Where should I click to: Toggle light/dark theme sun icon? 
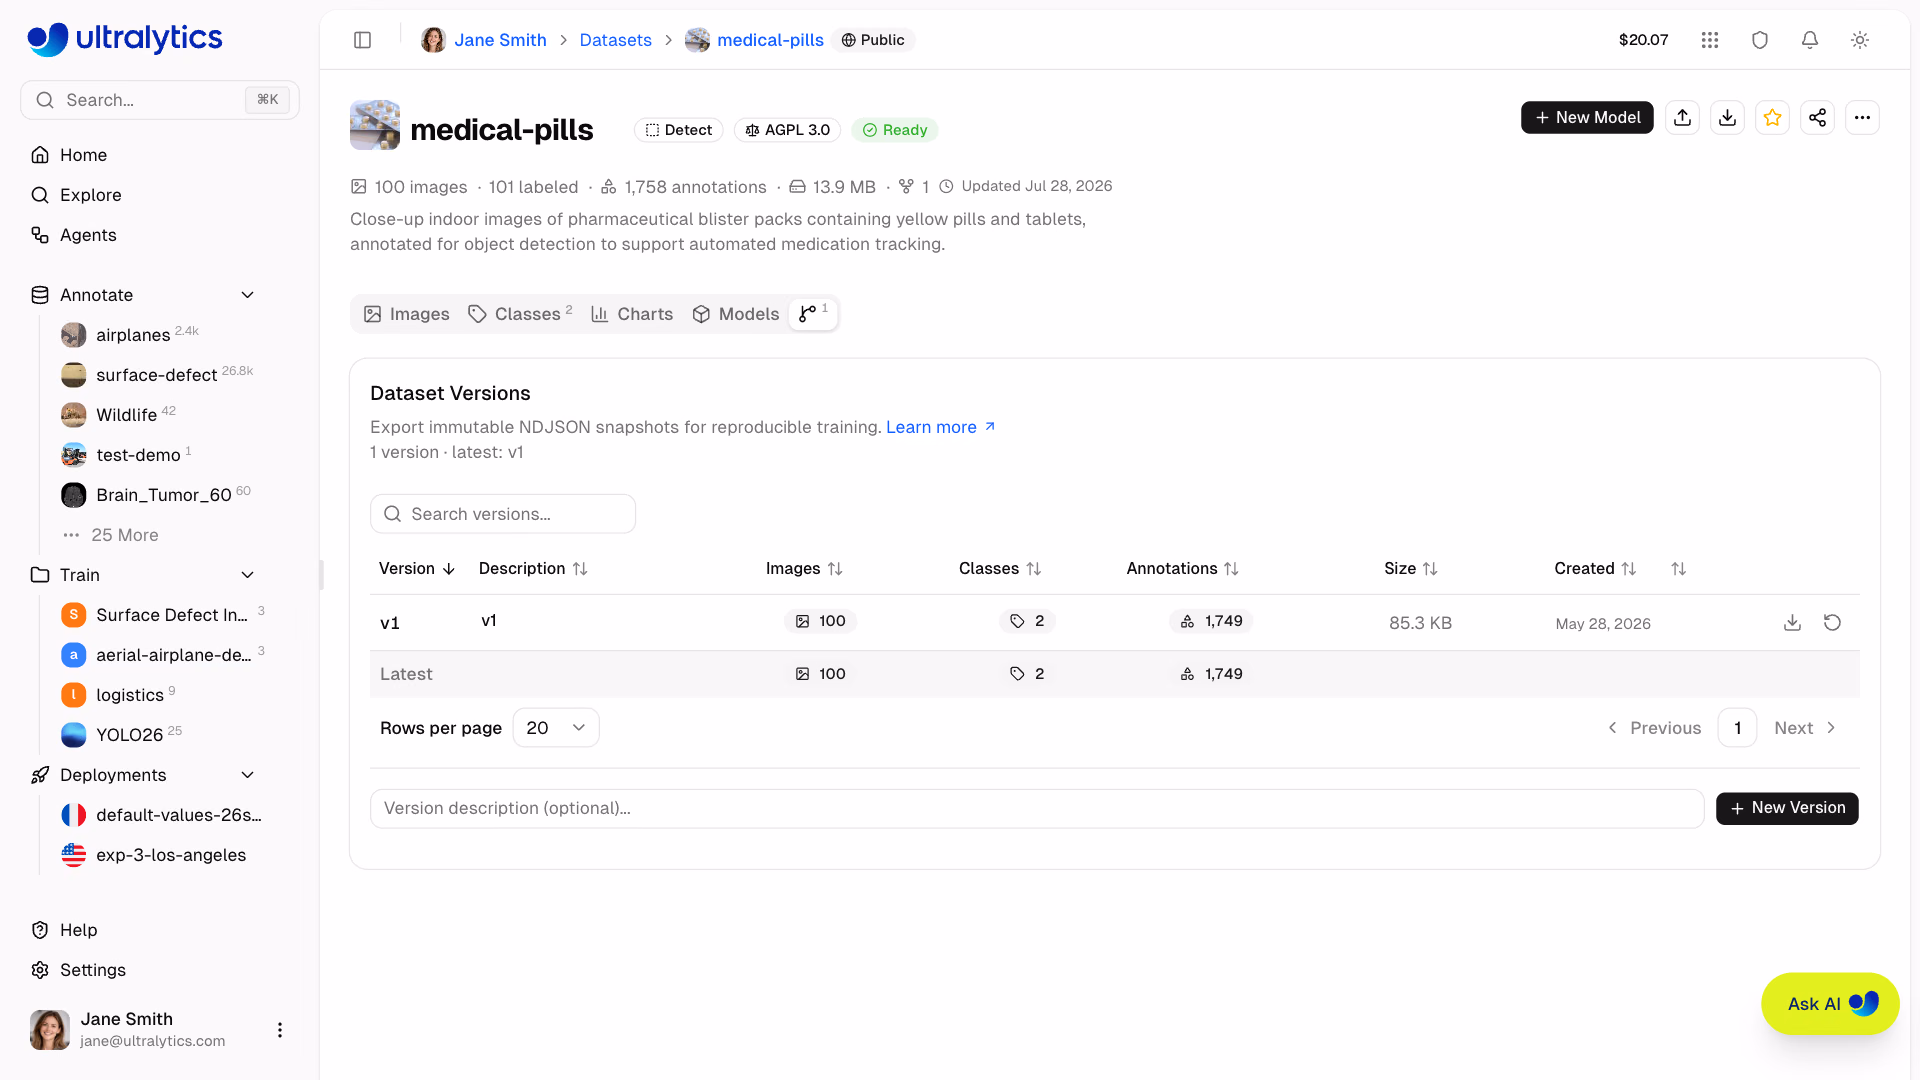[x=1860, y=40]
